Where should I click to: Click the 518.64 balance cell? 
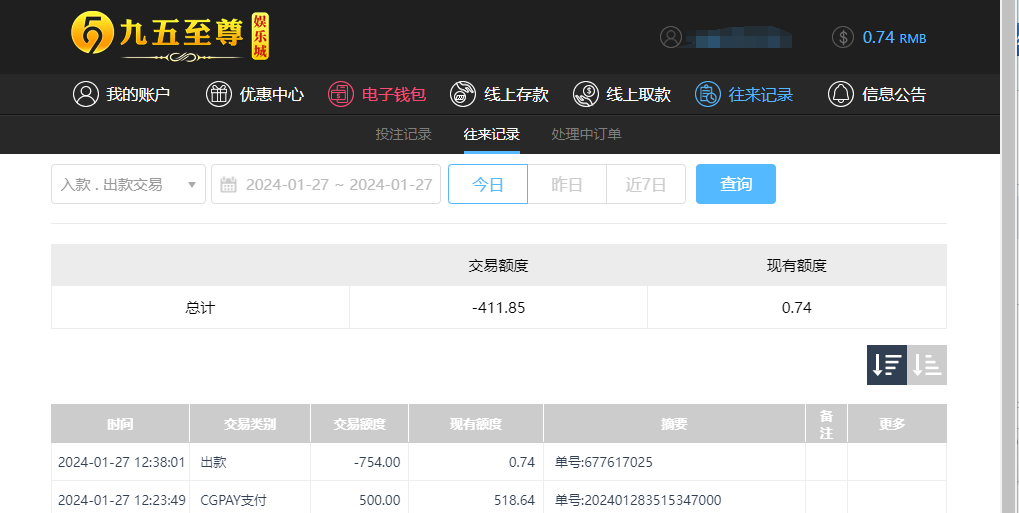tap(476, 500)
